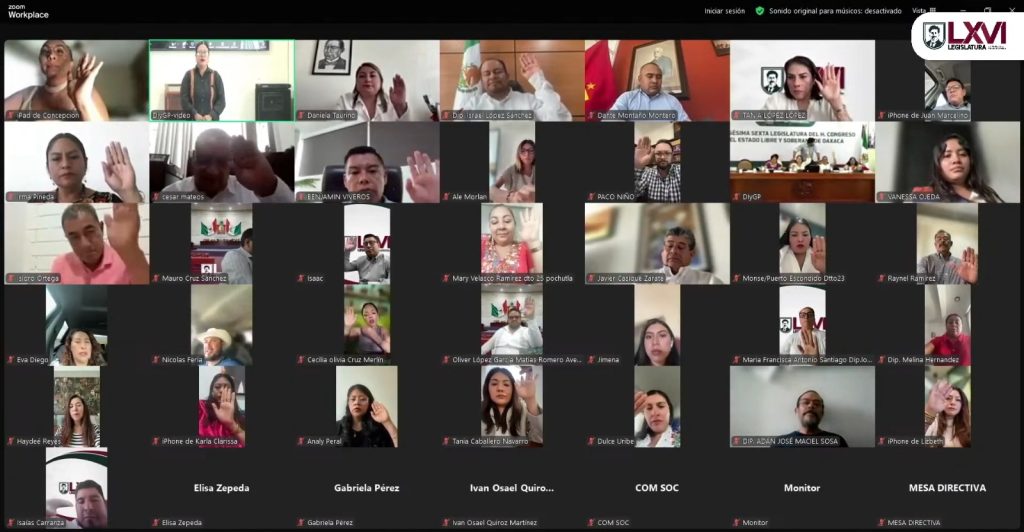1024x532 pixels.
Task: Select BENJAMIN VIVEROS video tile
Action: 366,162
